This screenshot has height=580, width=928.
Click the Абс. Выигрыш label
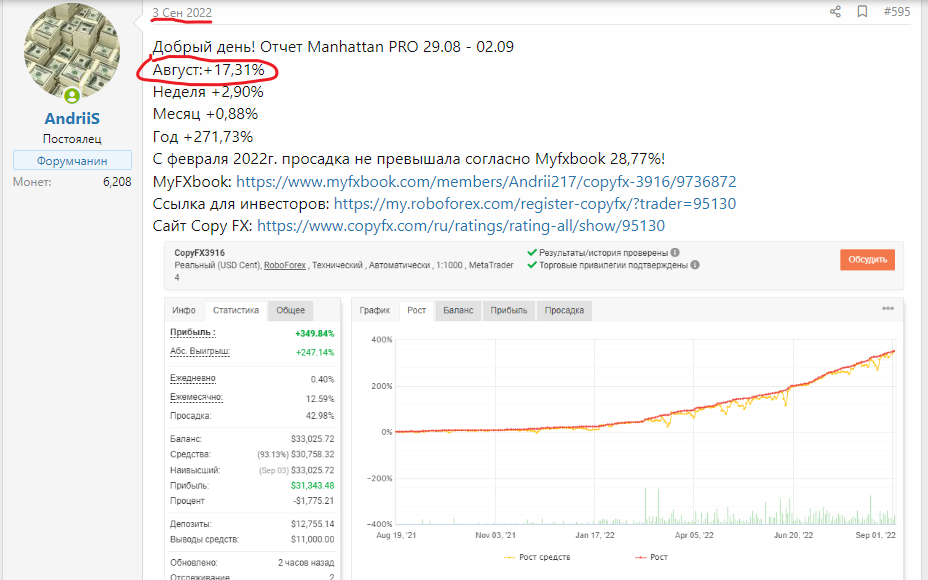199,352
